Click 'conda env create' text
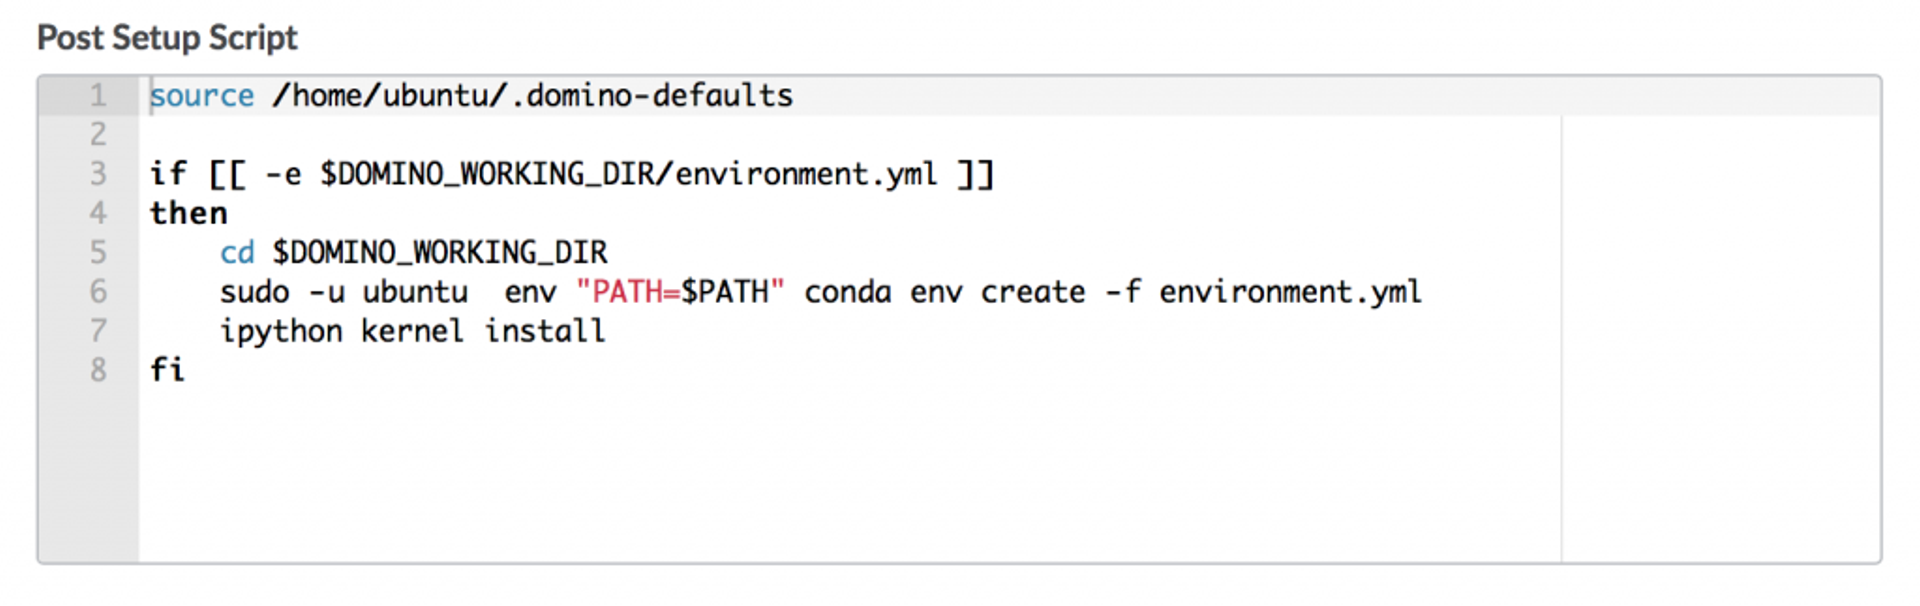This screenshot has height=606, width=1920. (x=944, y=292)
